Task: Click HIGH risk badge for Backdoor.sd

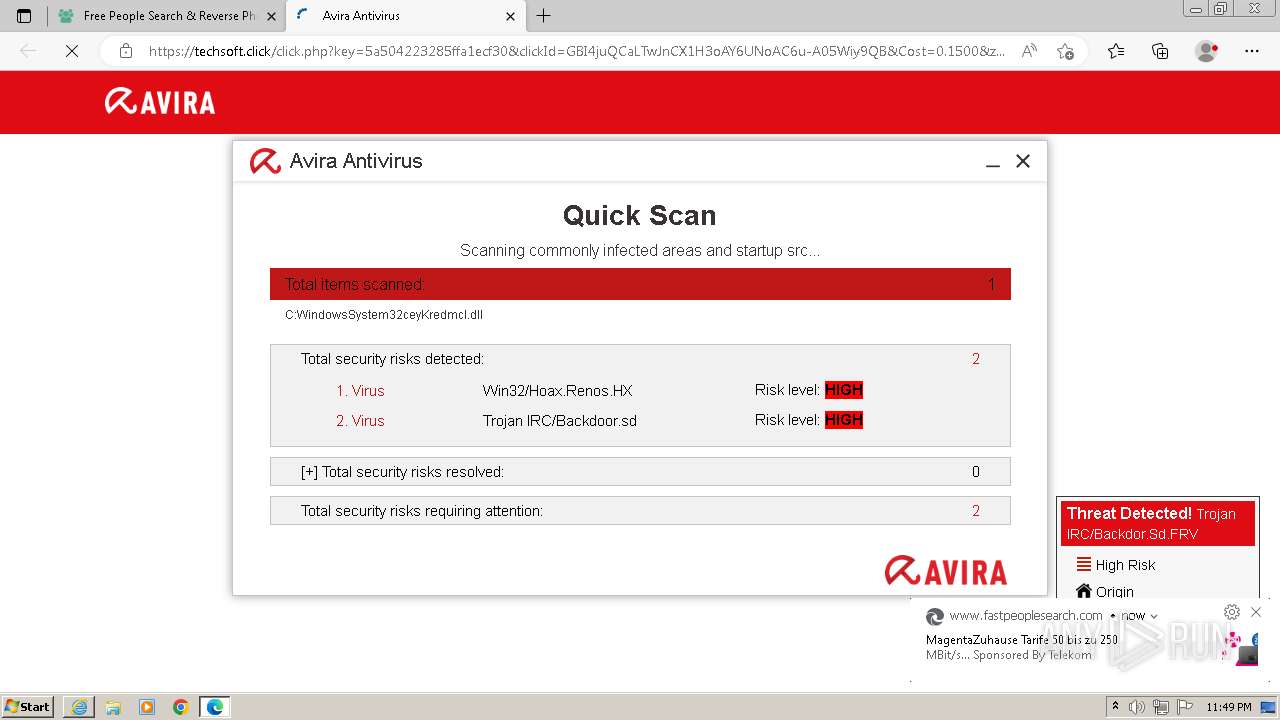Action: click(x=844, y=420)
